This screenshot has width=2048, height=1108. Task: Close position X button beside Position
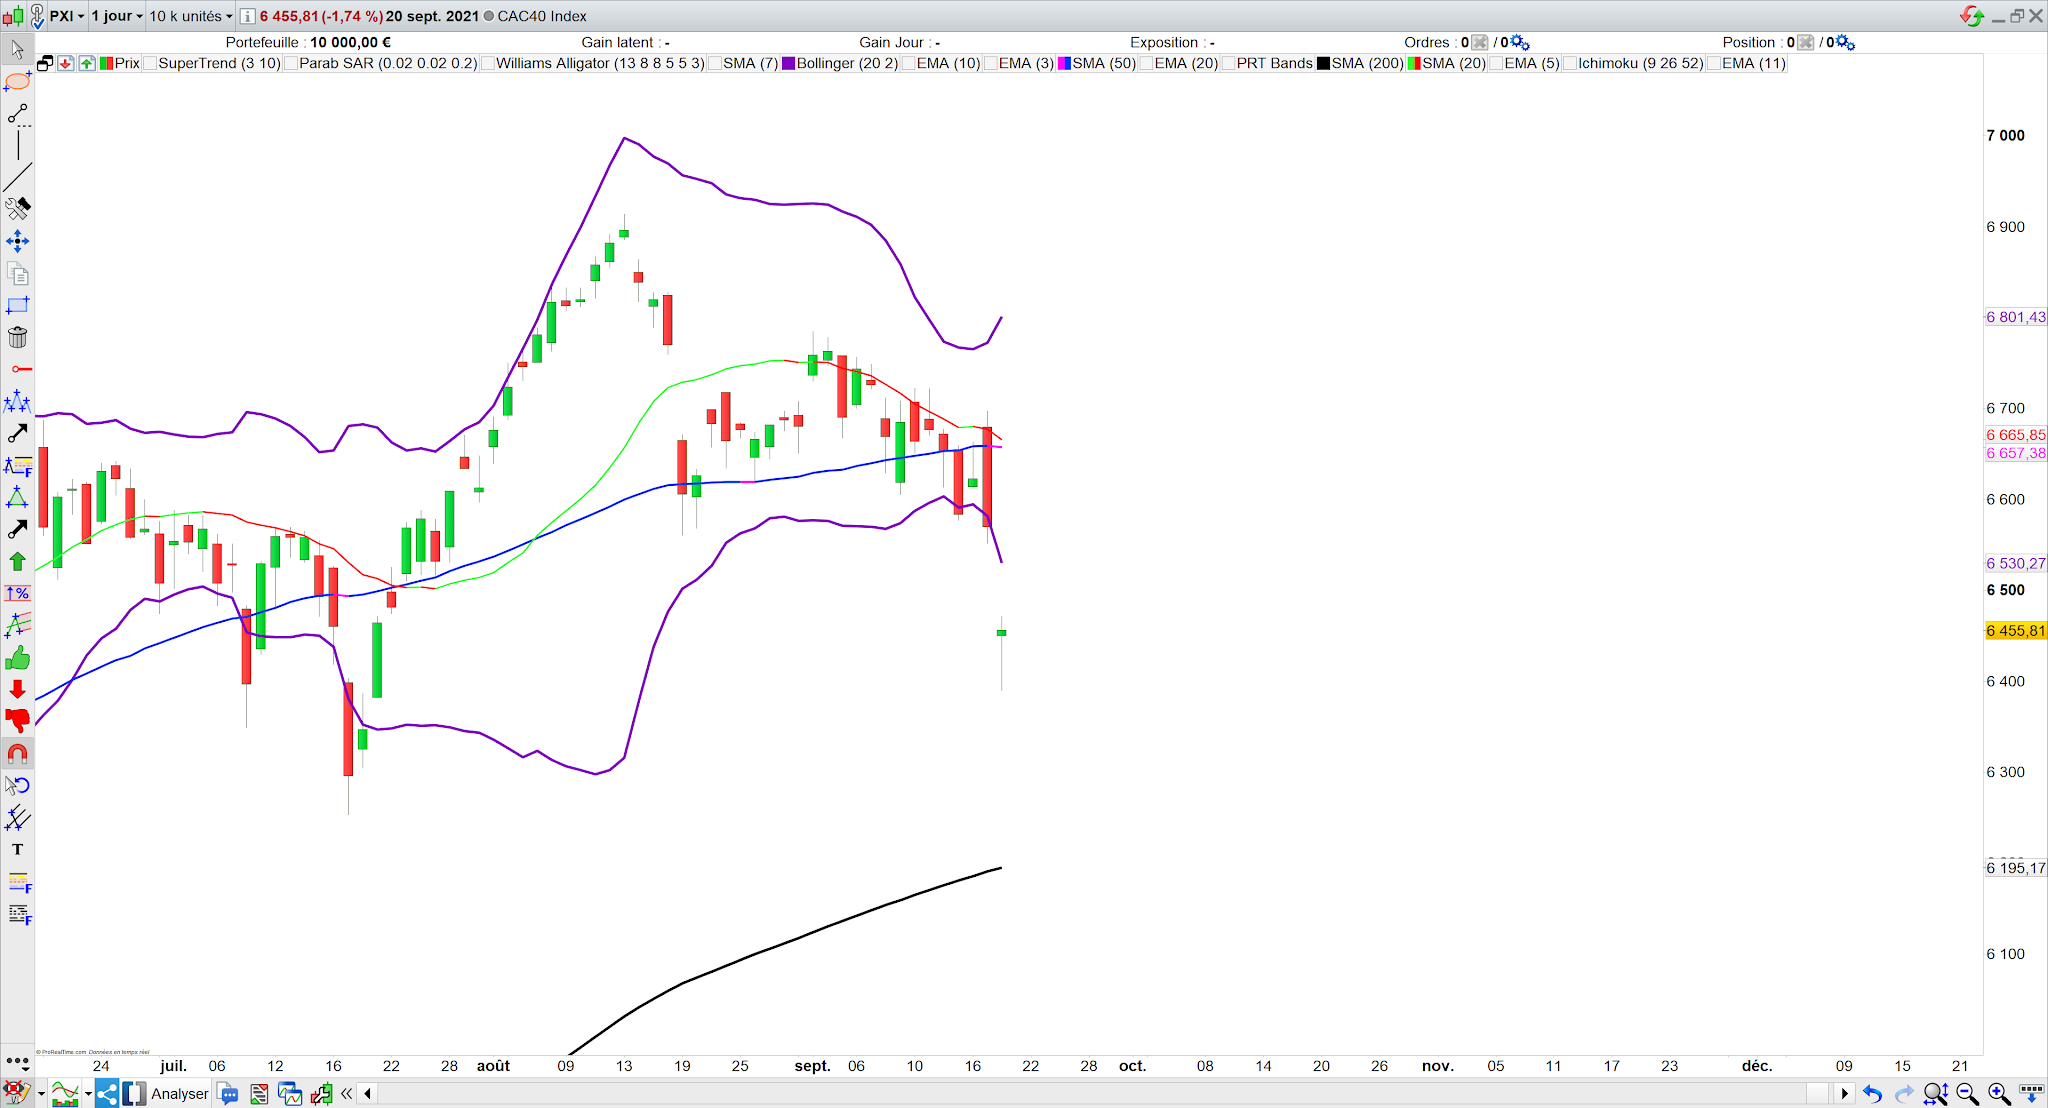pos(1805,42)
